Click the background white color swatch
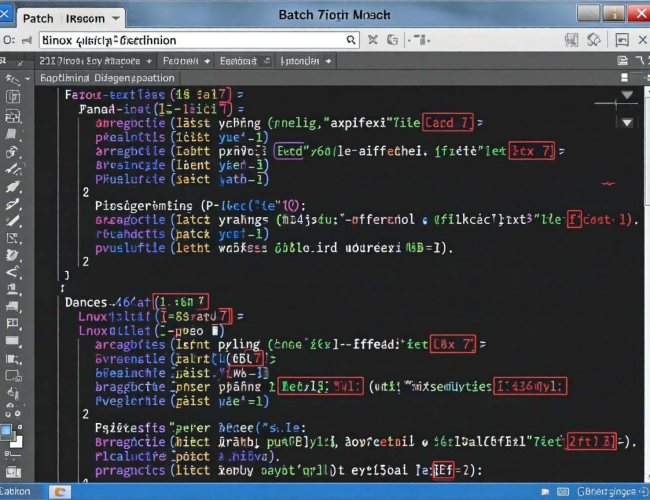 (x=17, y=442)
